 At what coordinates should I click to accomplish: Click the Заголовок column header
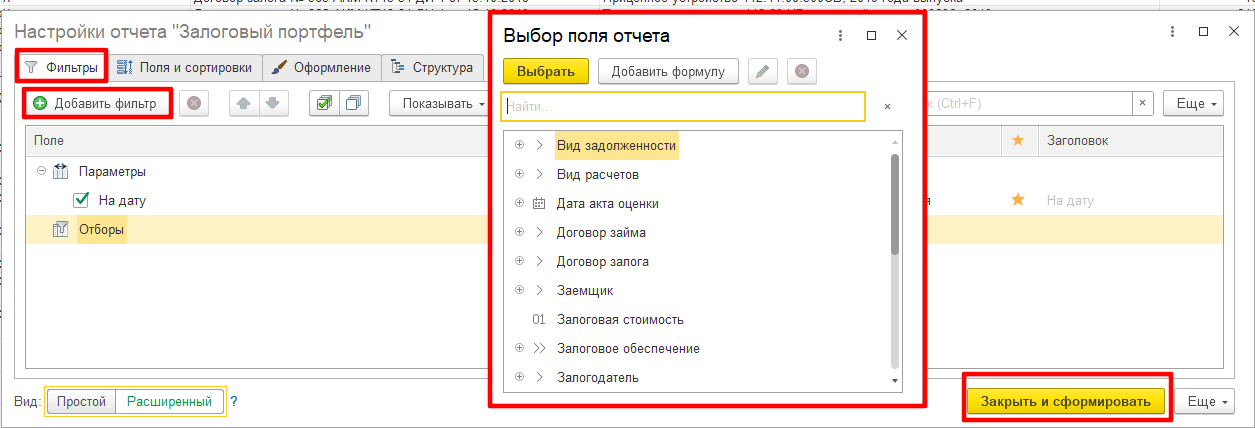coord(1077,141)
